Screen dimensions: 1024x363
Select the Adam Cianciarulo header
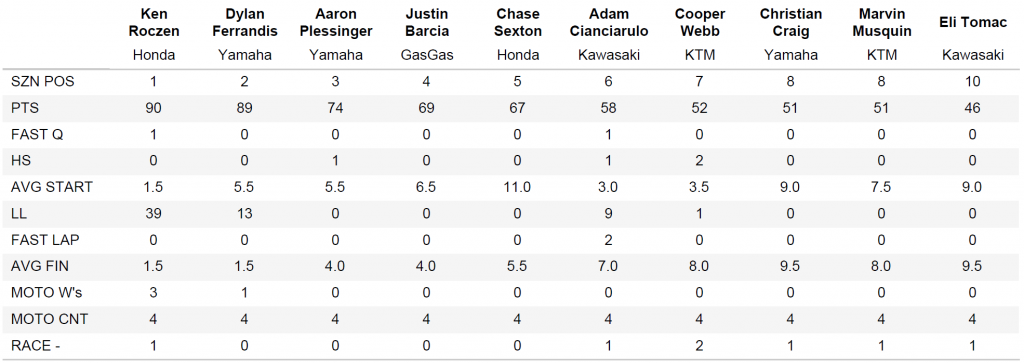click(x=609, y=22)
